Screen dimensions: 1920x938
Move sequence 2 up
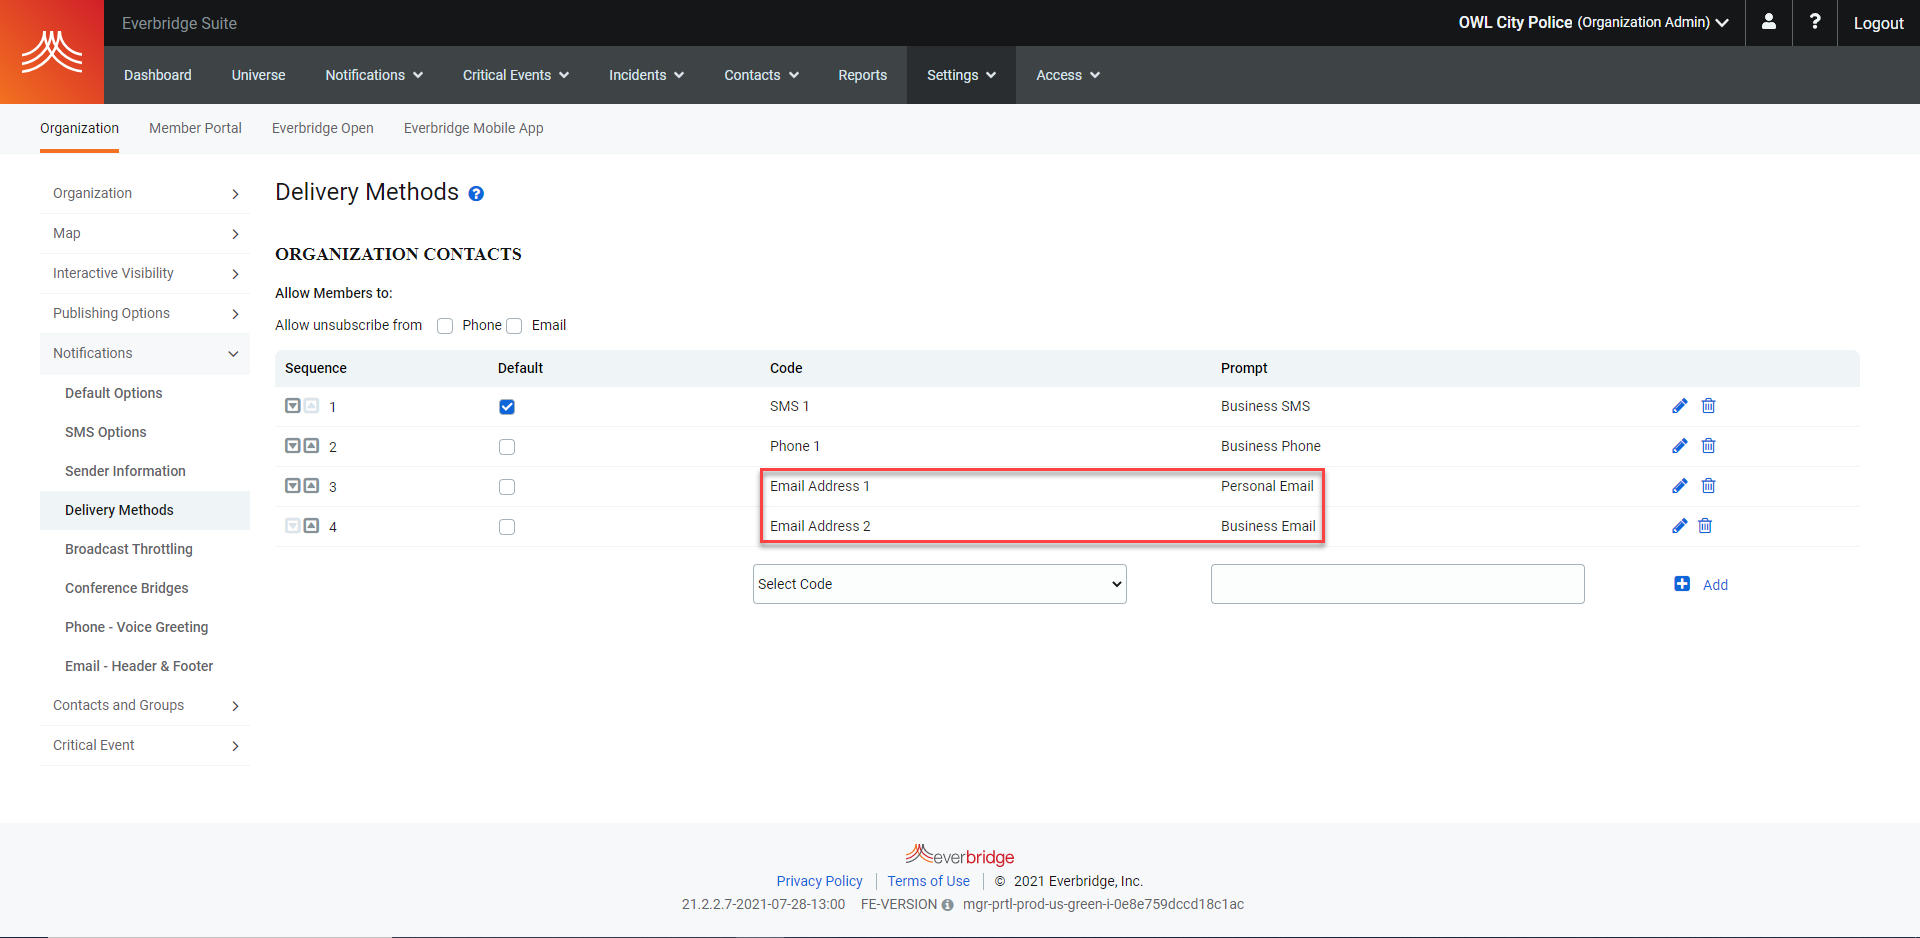[x=311, y=446]
